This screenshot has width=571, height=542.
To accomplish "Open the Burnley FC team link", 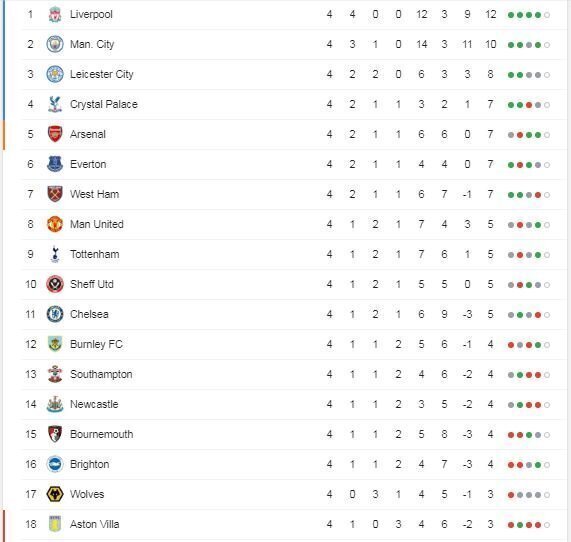I will click(x=96, y=344).
